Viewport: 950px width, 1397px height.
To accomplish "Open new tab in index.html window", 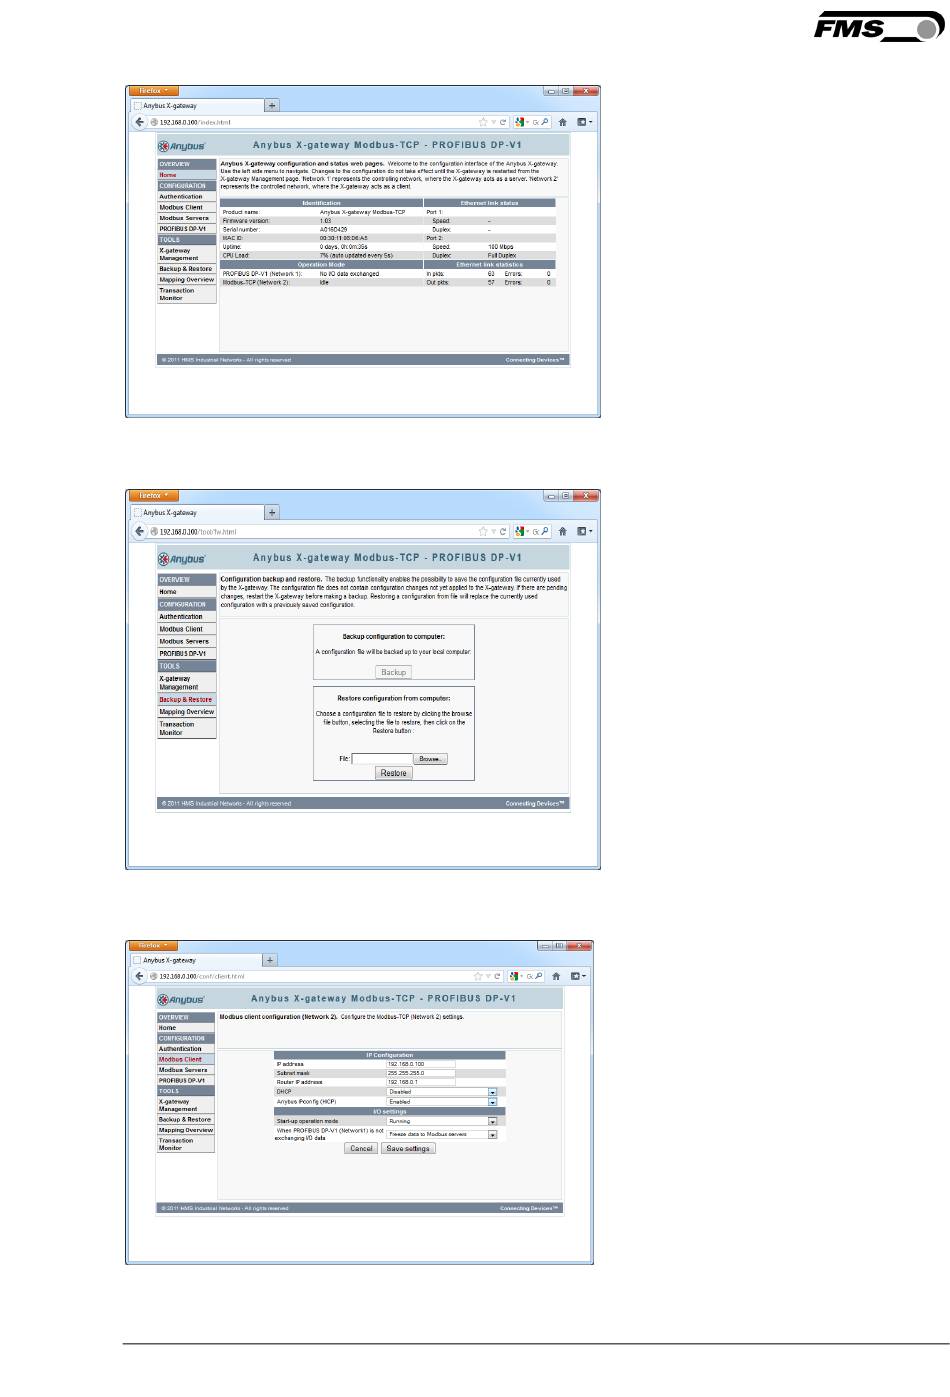I will pyautogui.click(x=272, y=105).
